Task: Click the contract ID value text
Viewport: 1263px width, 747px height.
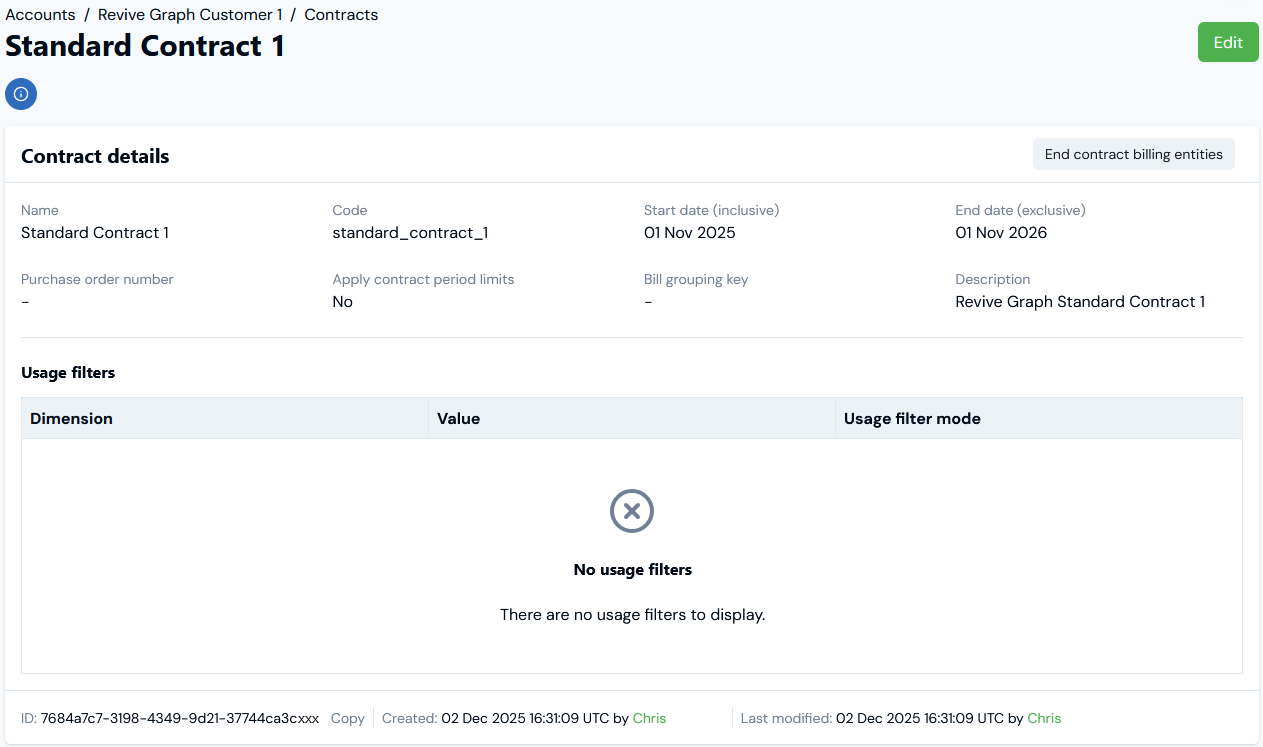Action: tap(180, 718)
